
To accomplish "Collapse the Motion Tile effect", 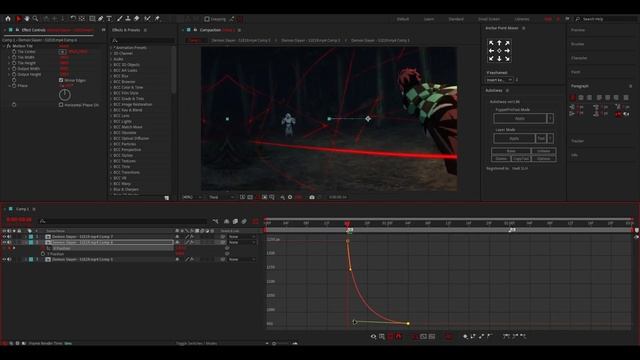I will 4,46.
